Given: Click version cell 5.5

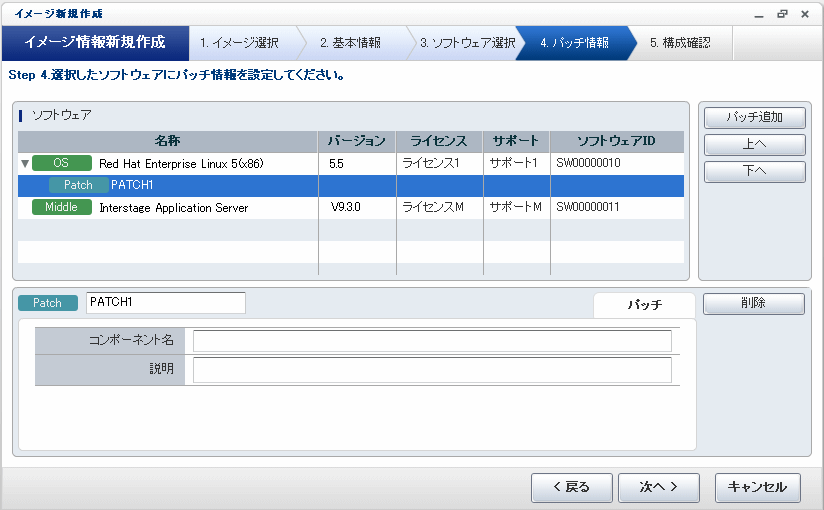Looking at the screenshot, I should tap(336, 164).
